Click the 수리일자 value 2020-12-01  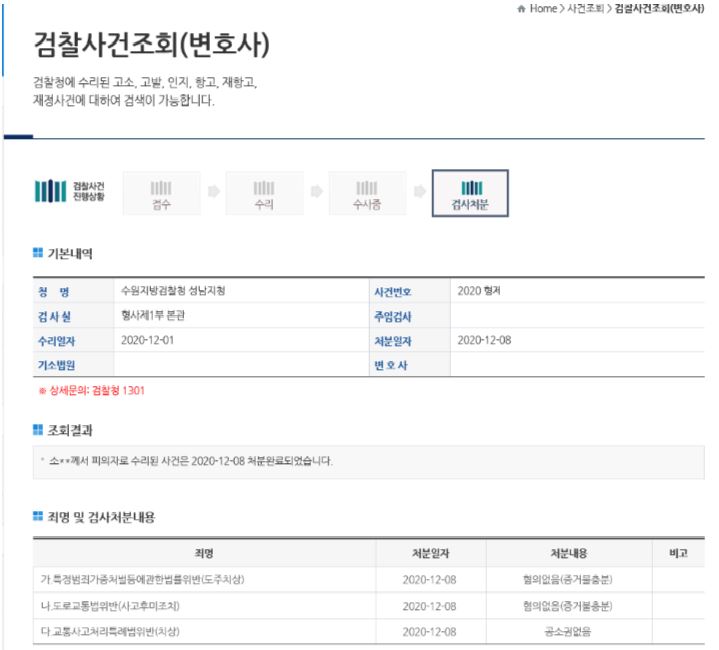pos(147,340)
